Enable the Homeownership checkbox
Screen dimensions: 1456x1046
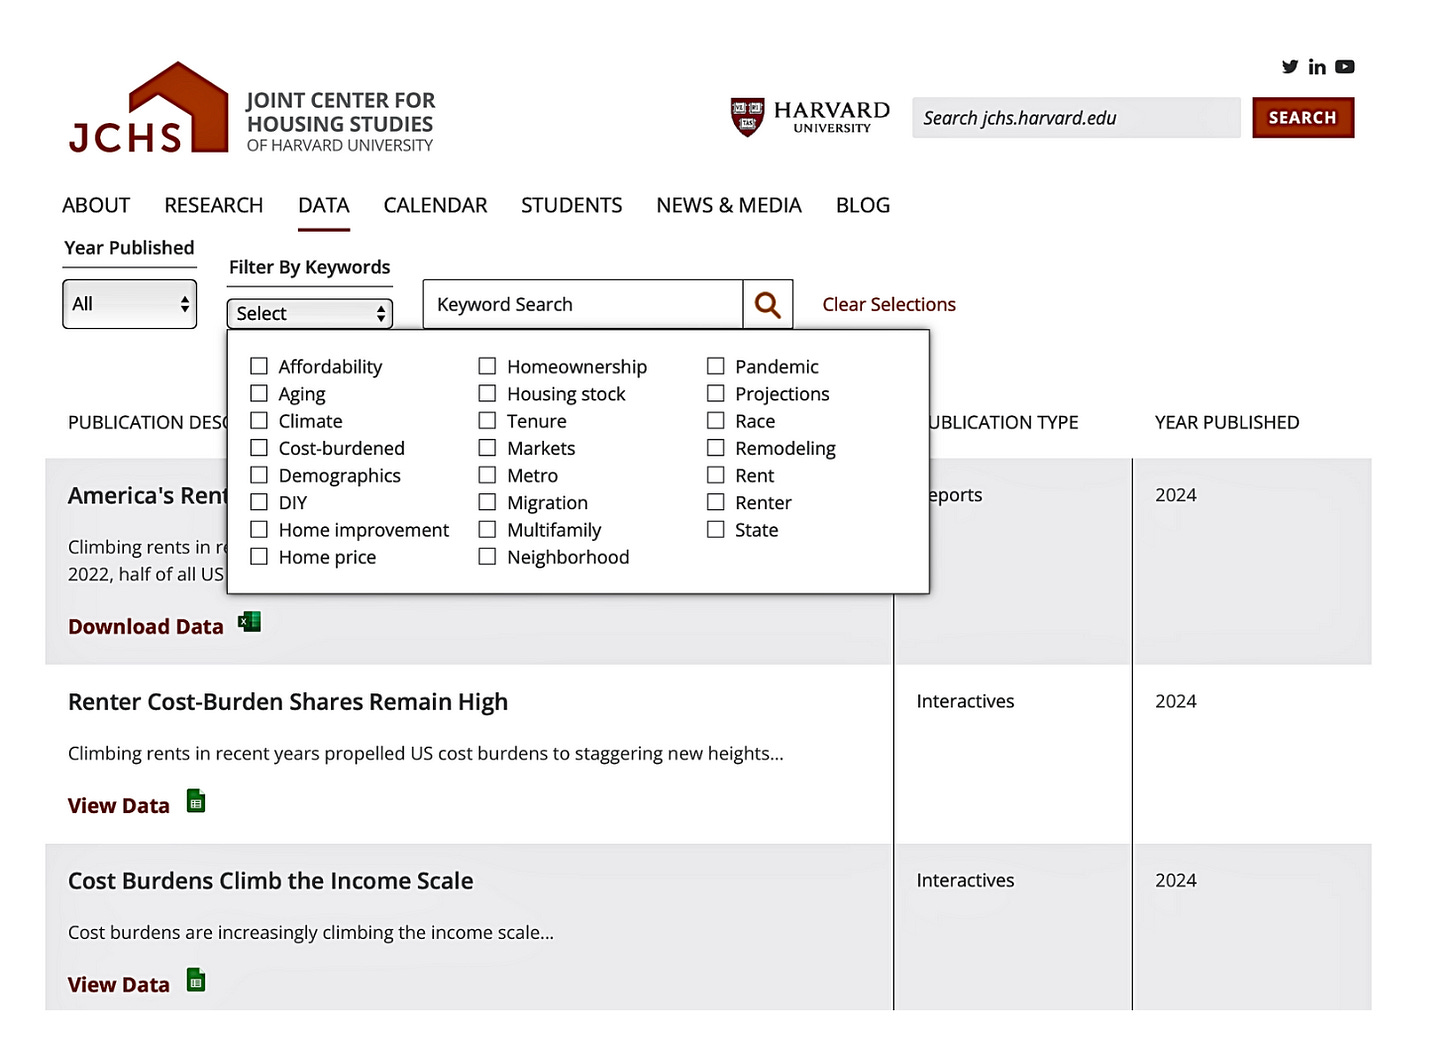click(x=487, y=366)
